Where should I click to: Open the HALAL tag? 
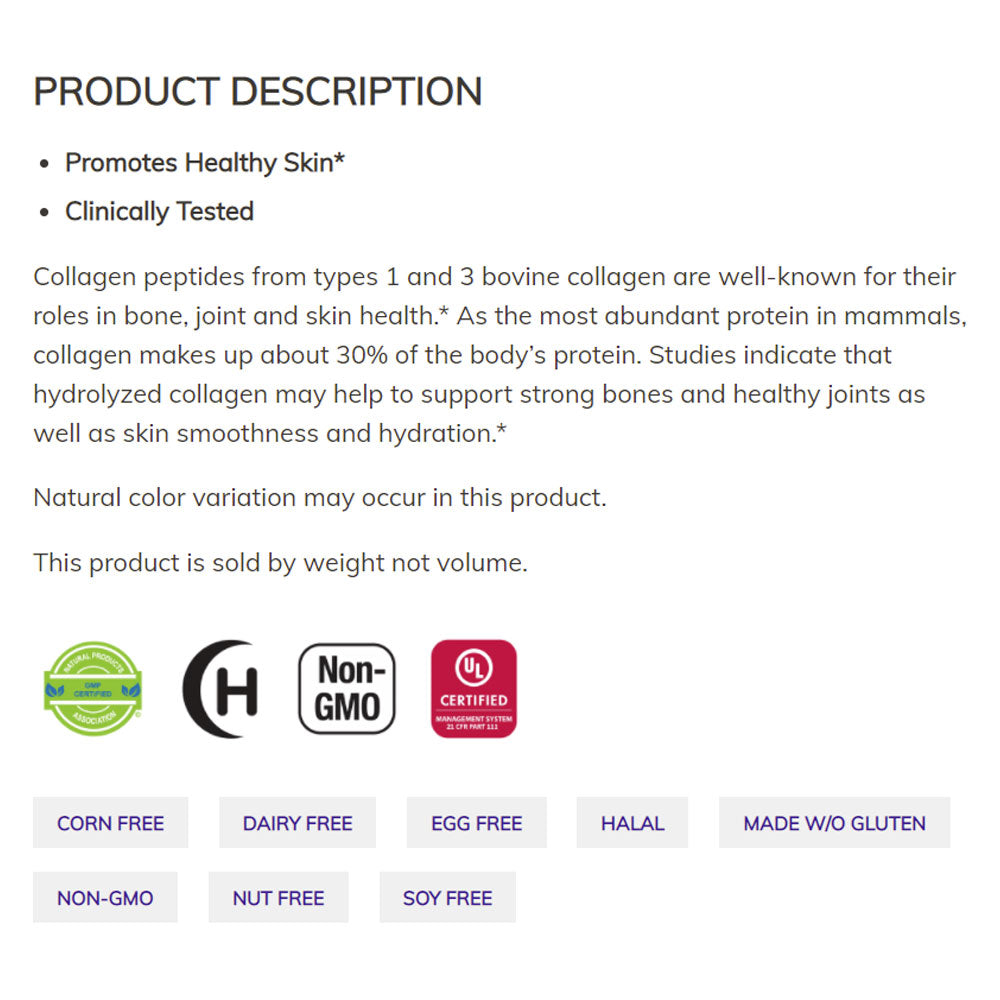pos(632,823)
